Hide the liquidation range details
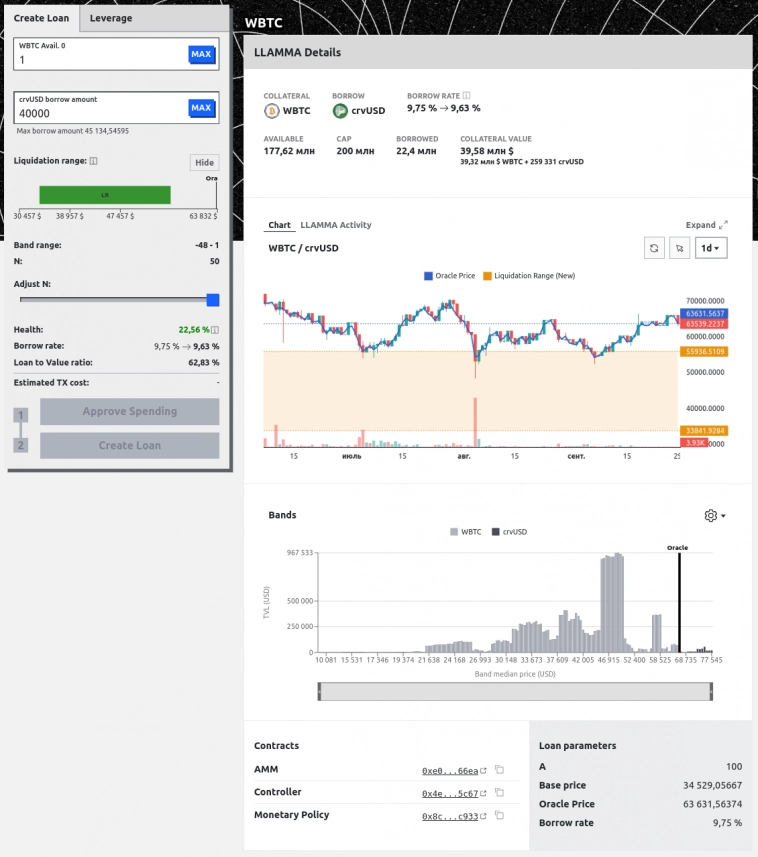 tap(204, 162)
